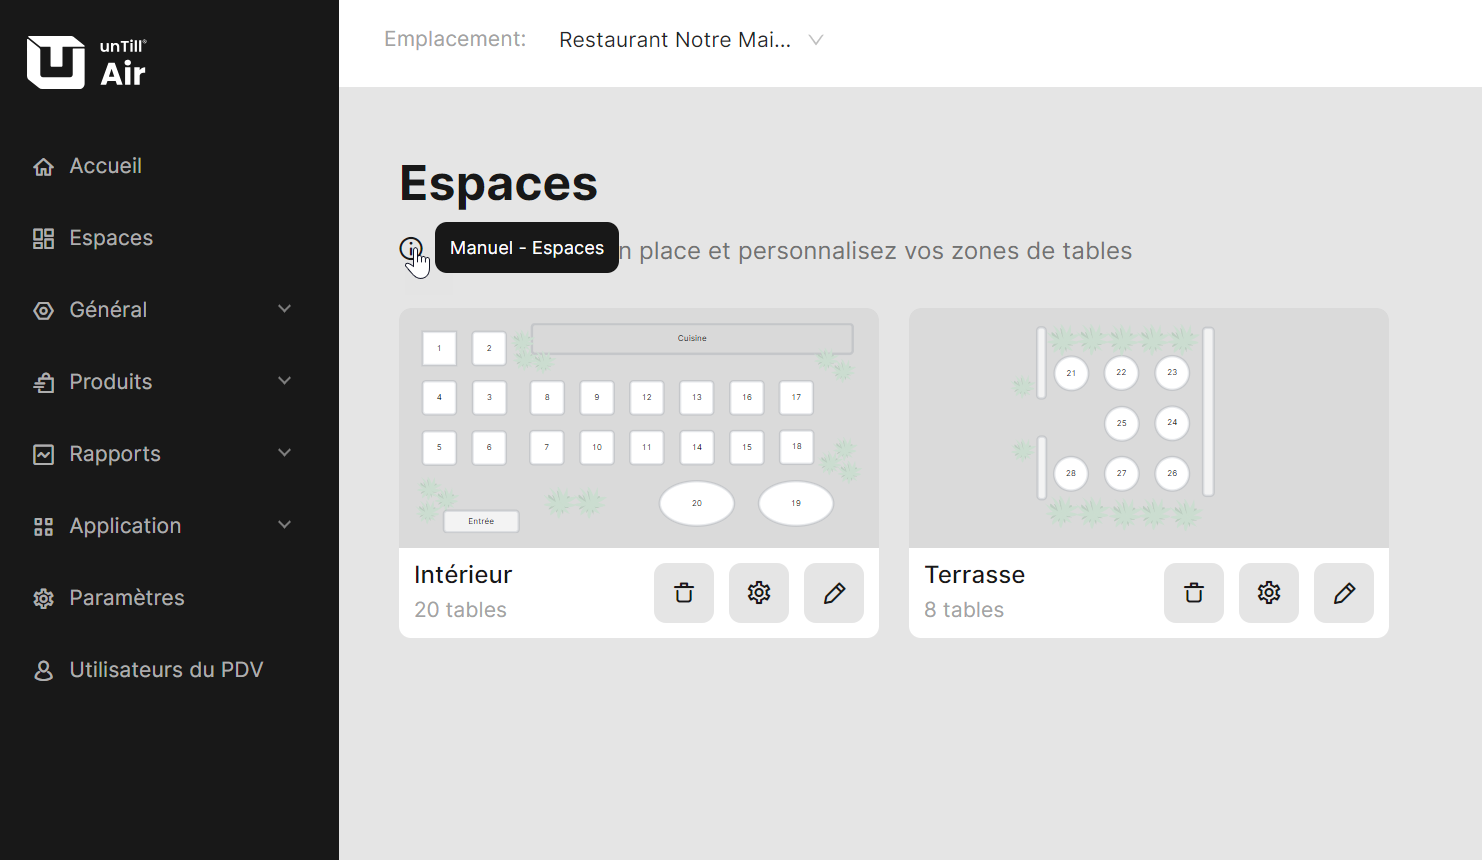The height and width of the screenshot is (860, 1482).
Task: Edit the Intérieur floor plan
Action: tap(834, 593)
